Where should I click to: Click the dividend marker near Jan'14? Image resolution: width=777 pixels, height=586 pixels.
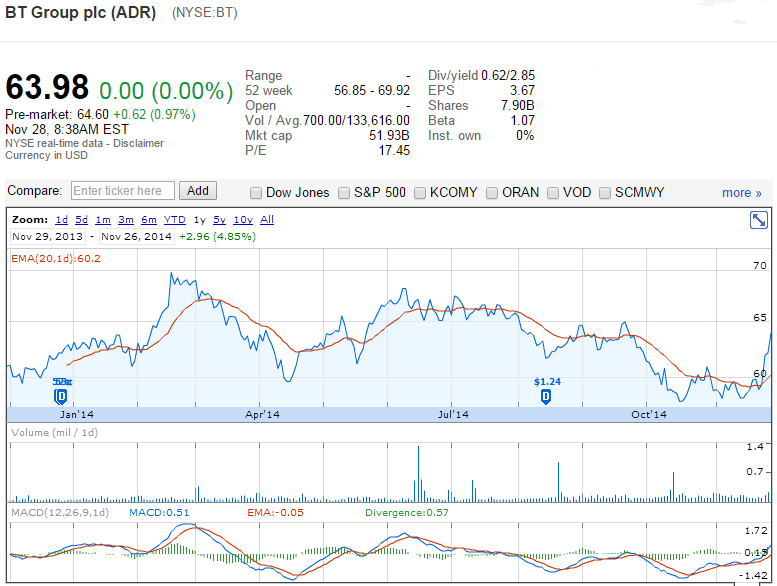tap(60, 396)
